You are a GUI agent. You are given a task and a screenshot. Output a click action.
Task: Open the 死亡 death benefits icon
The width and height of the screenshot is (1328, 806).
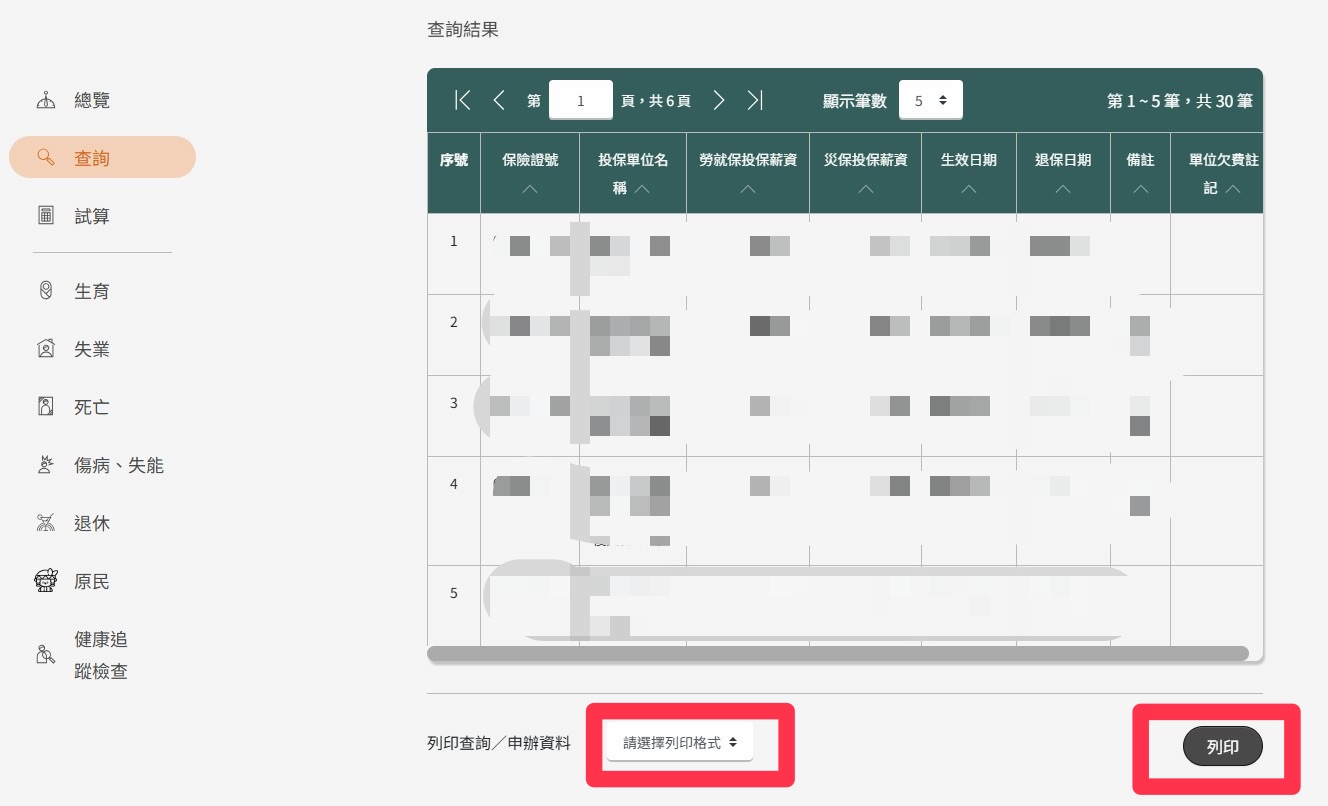[46, 407]
